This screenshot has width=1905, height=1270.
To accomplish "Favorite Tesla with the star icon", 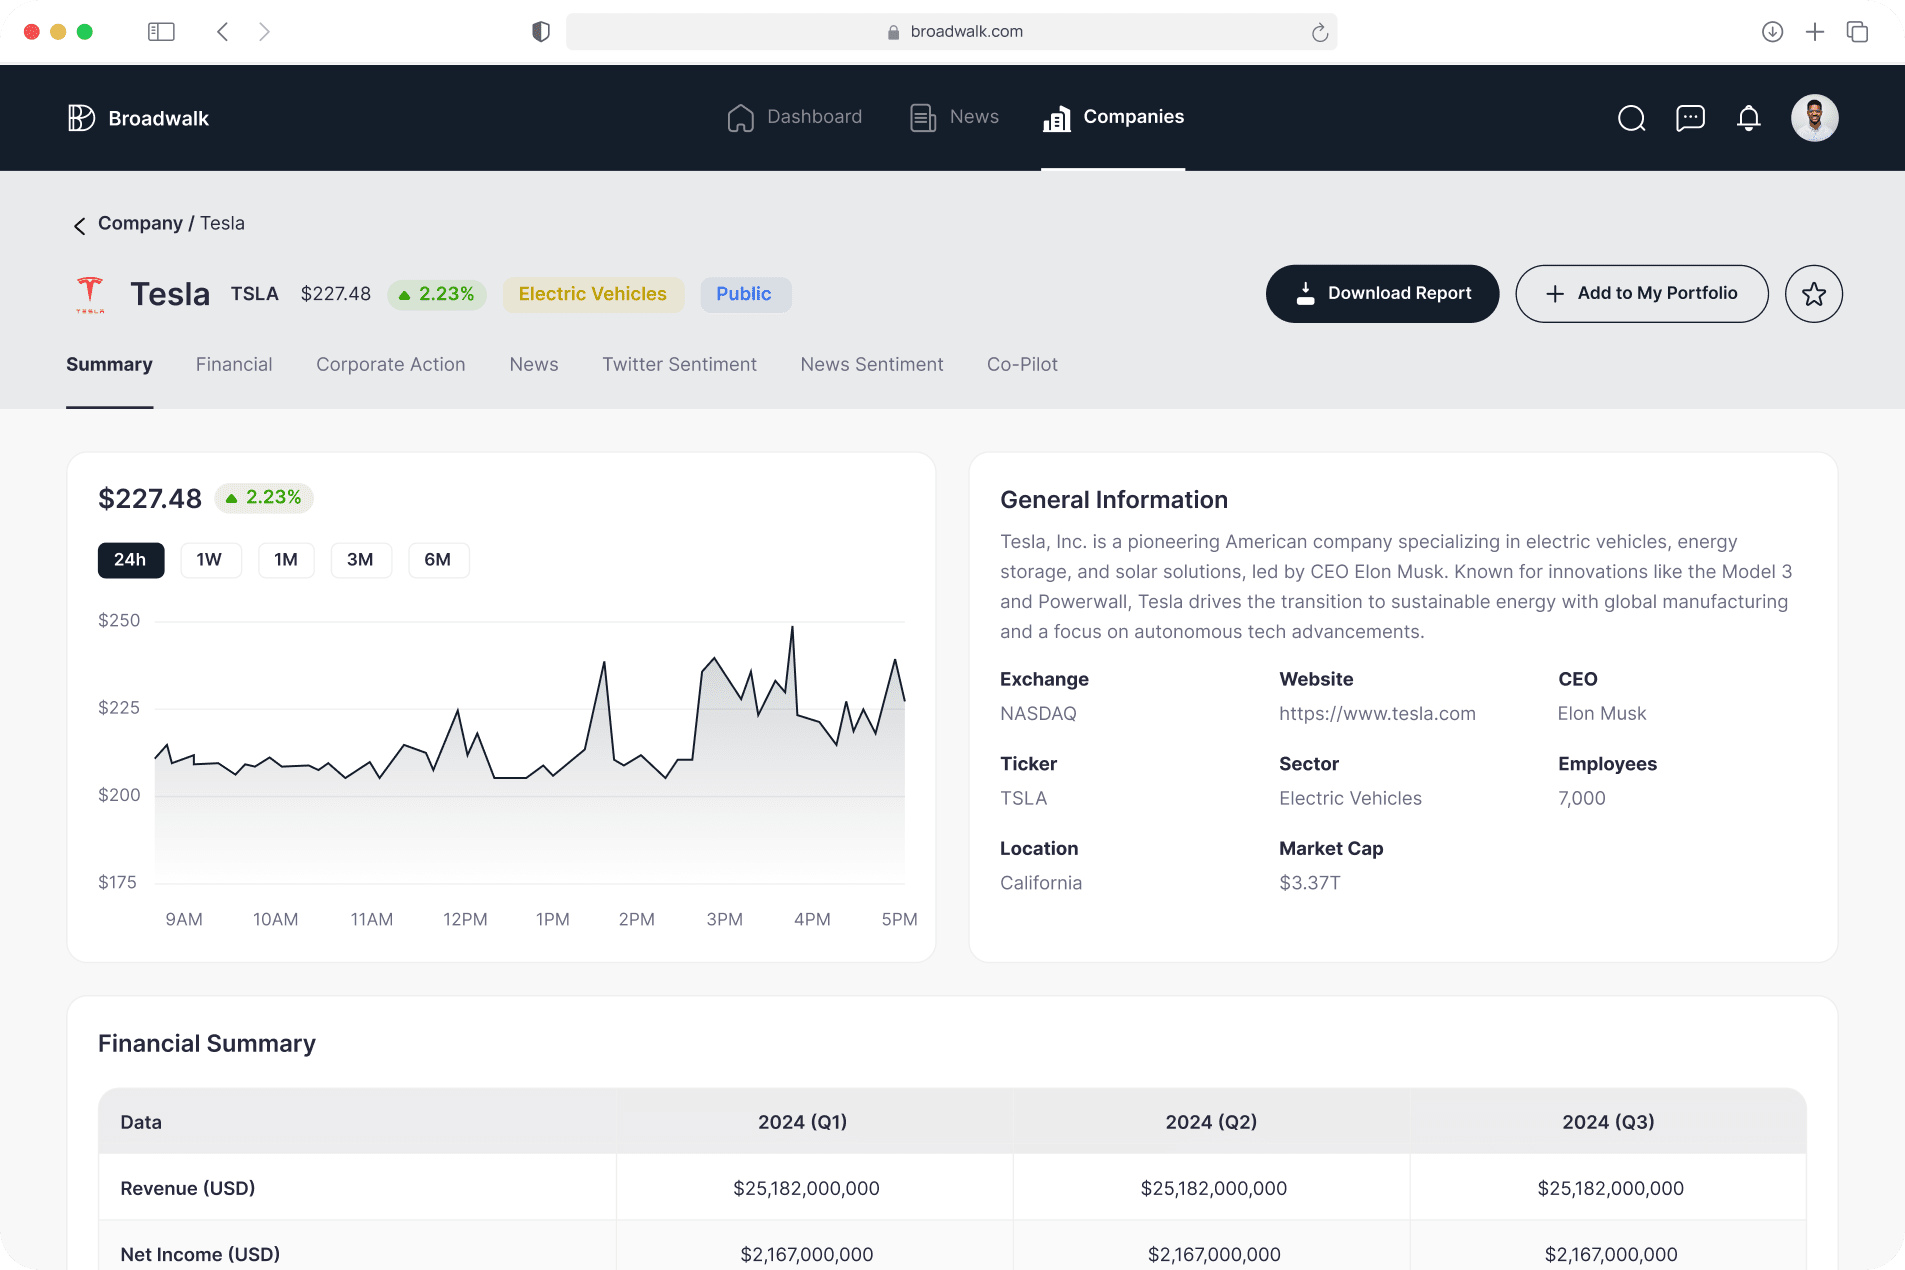I will [x=1813, y=294].
